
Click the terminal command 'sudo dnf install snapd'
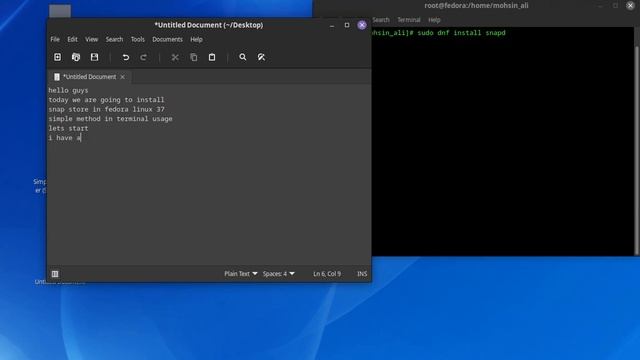461,33
